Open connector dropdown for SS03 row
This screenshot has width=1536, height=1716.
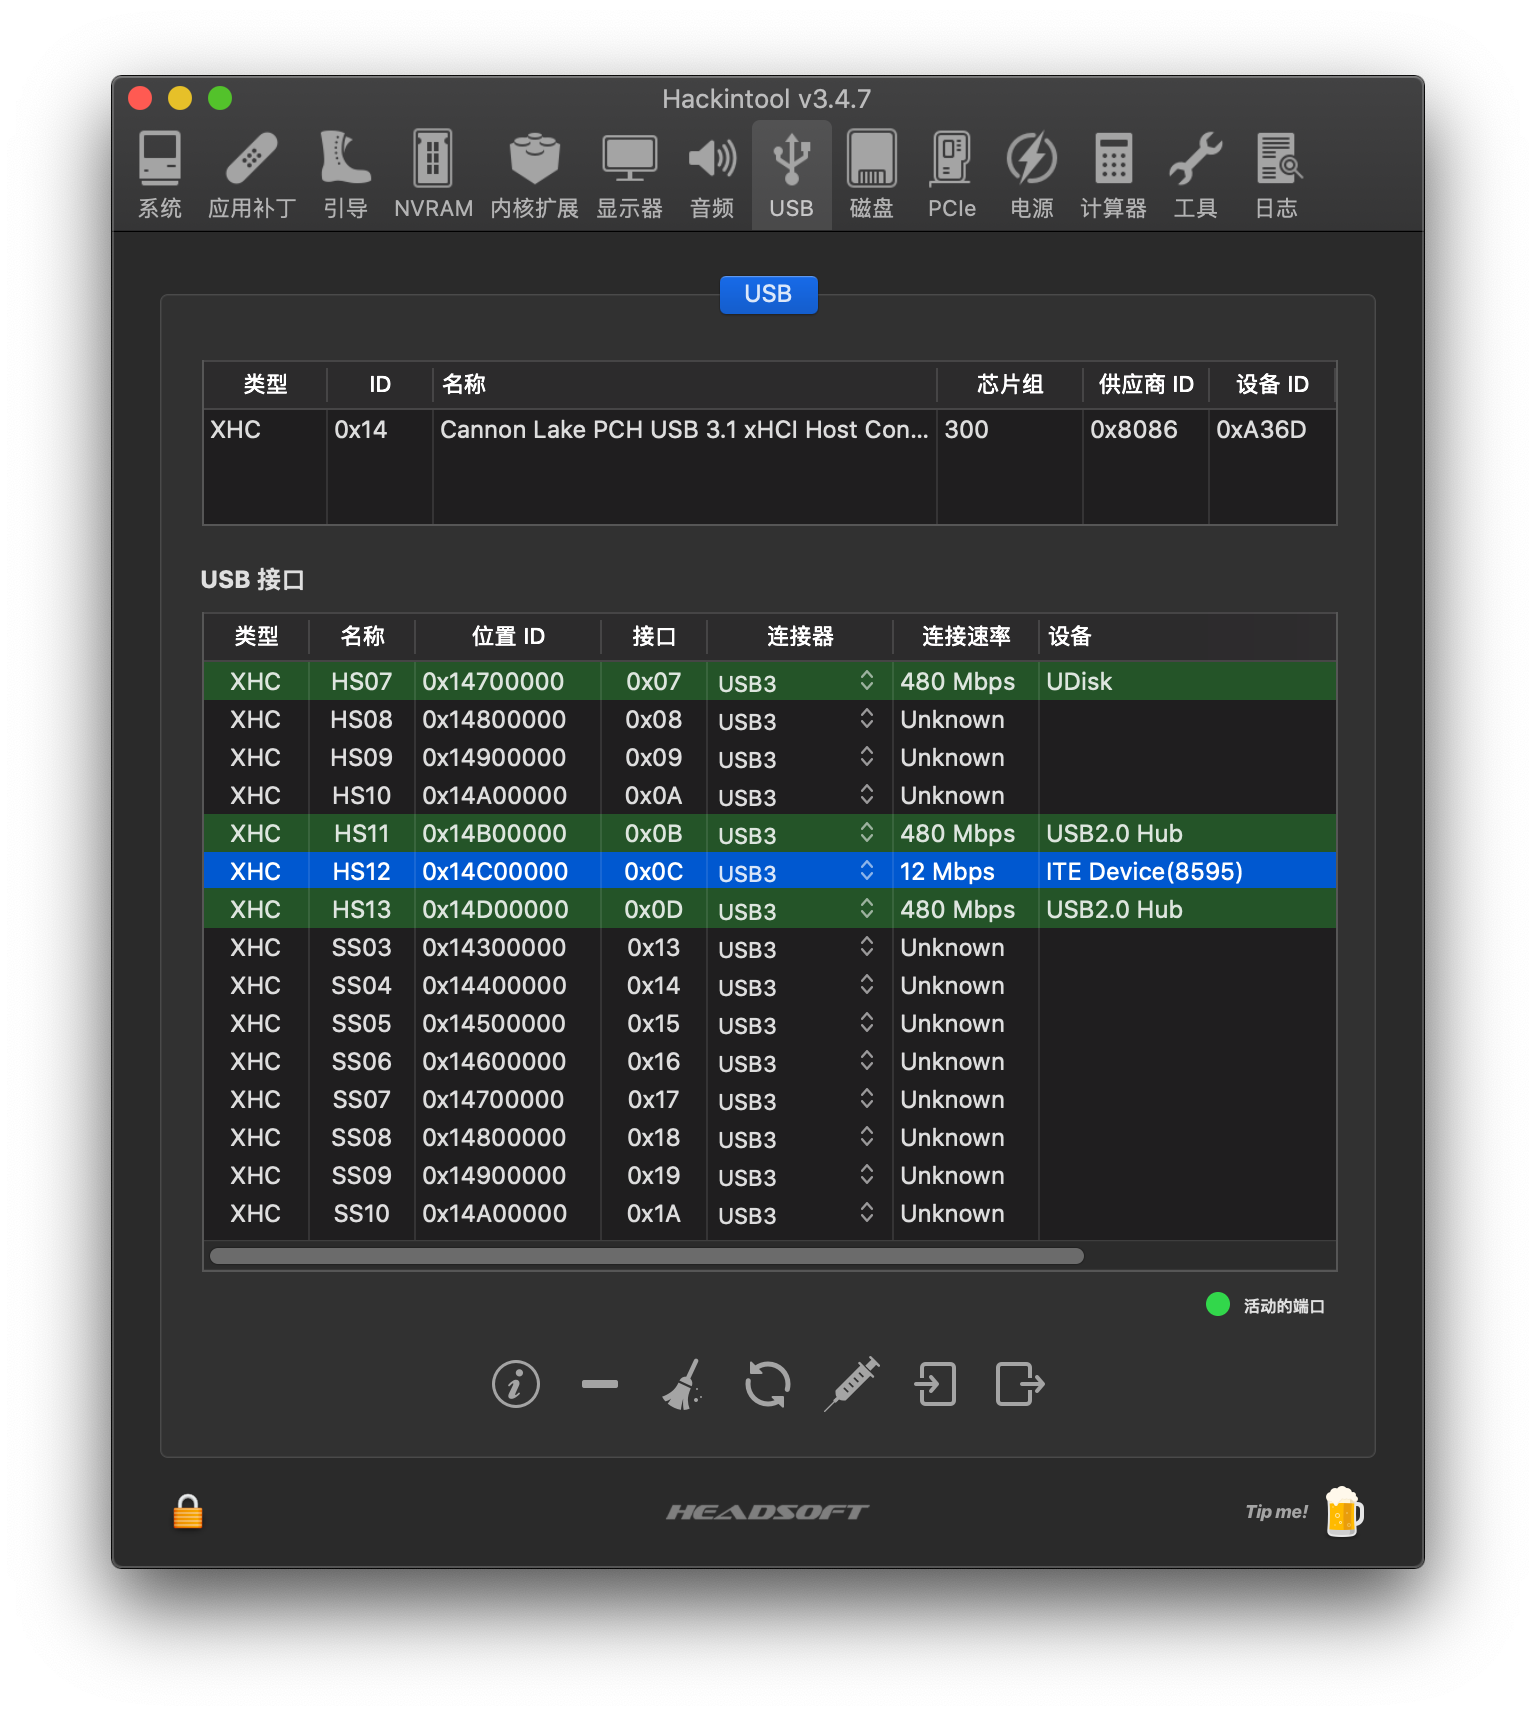pyautogui.click(x=867, y=947)
